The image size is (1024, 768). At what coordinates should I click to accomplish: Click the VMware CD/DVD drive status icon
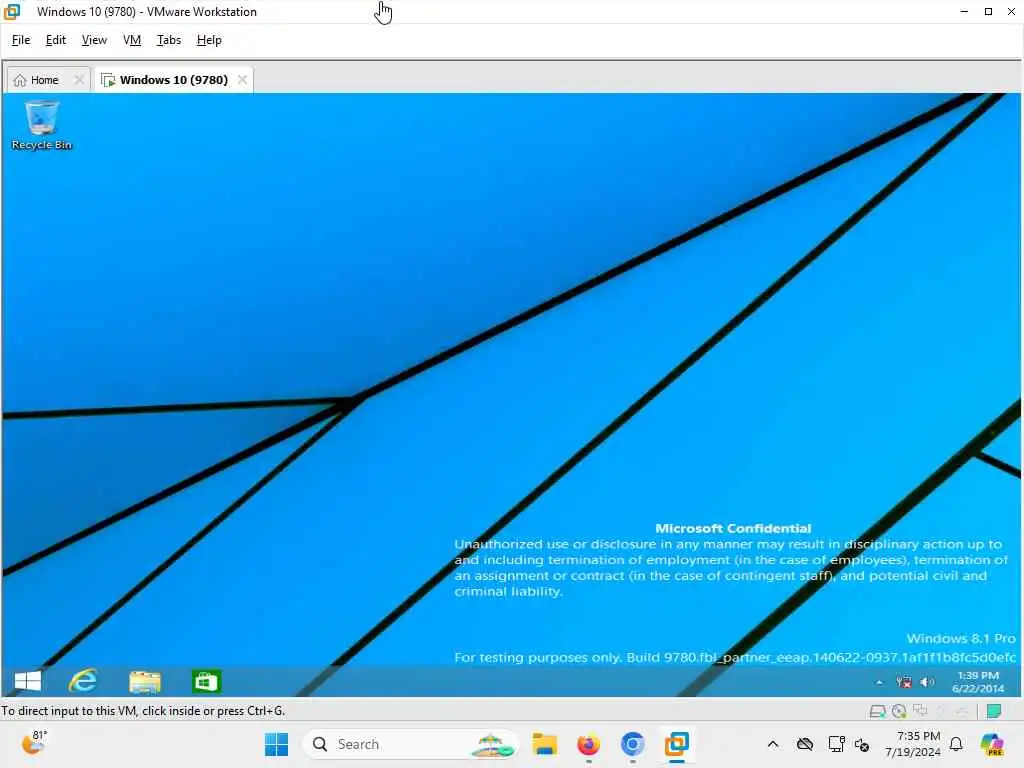899,711
